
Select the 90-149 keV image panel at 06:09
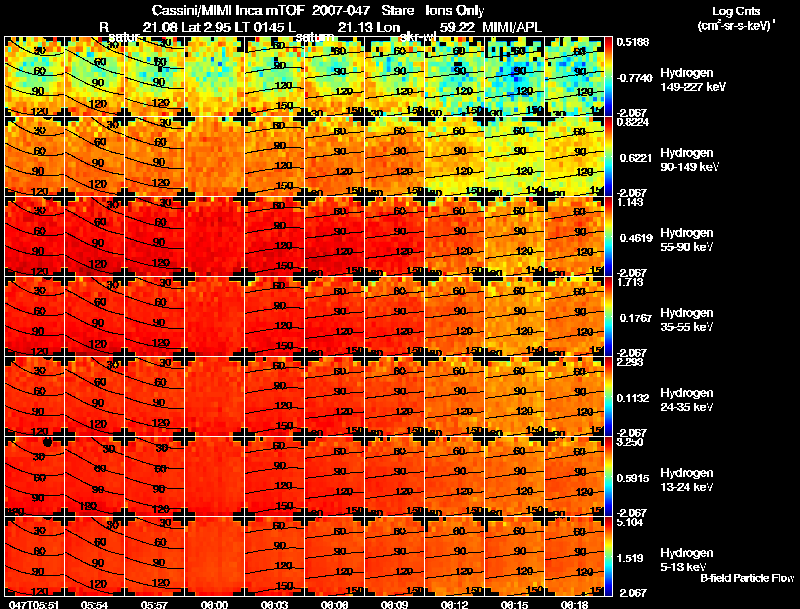394,157
